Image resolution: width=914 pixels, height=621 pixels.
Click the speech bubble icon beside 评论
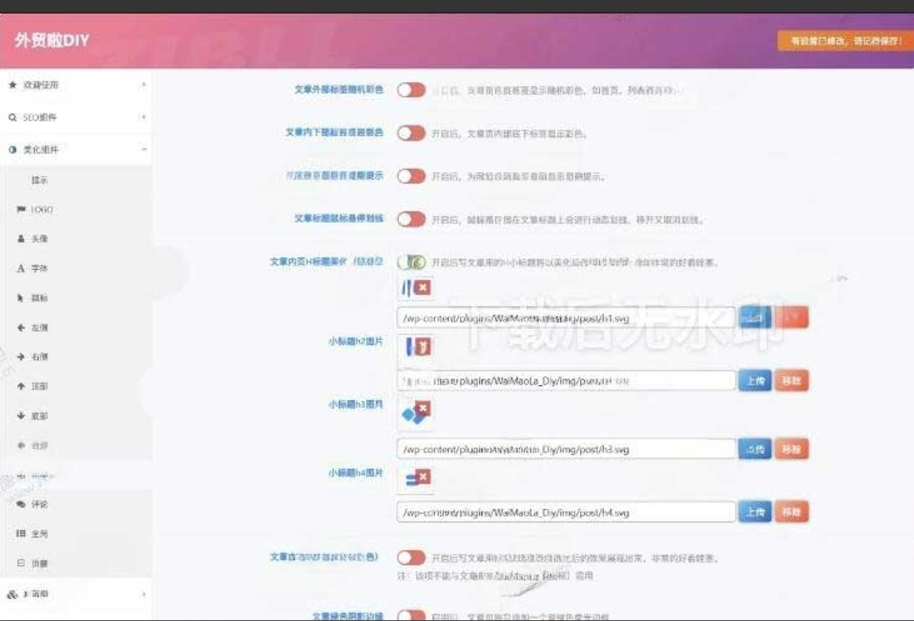click(x=21, y=504)
